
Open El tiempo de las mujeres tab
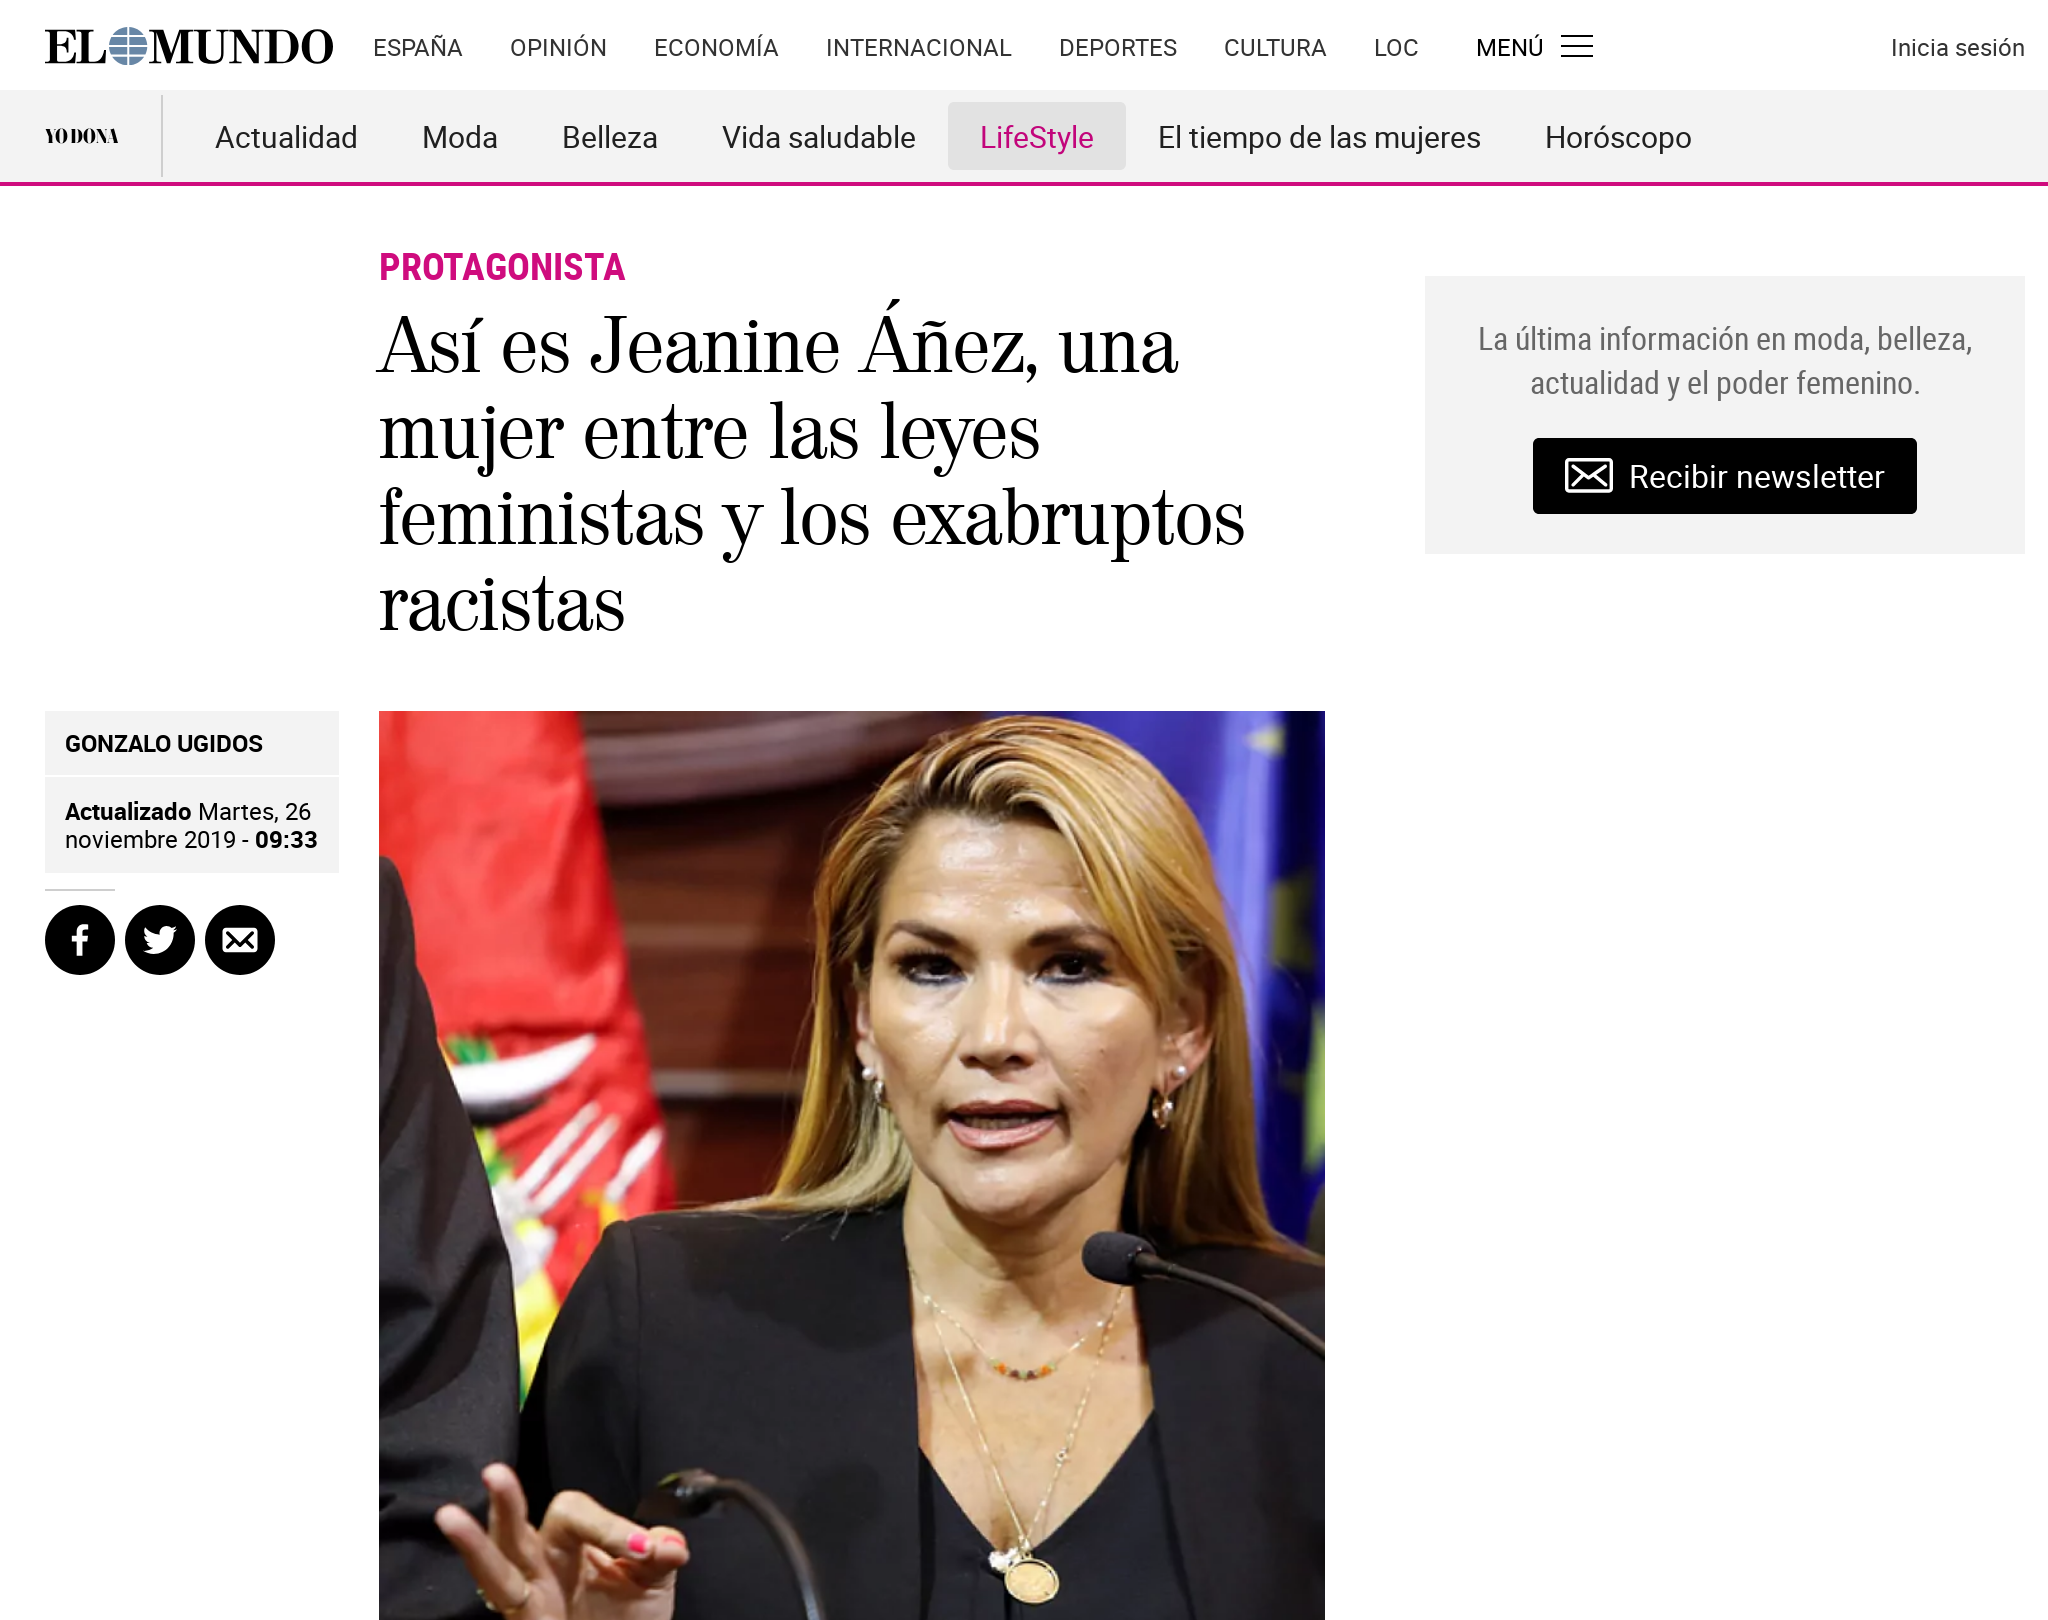[1319, 137]
